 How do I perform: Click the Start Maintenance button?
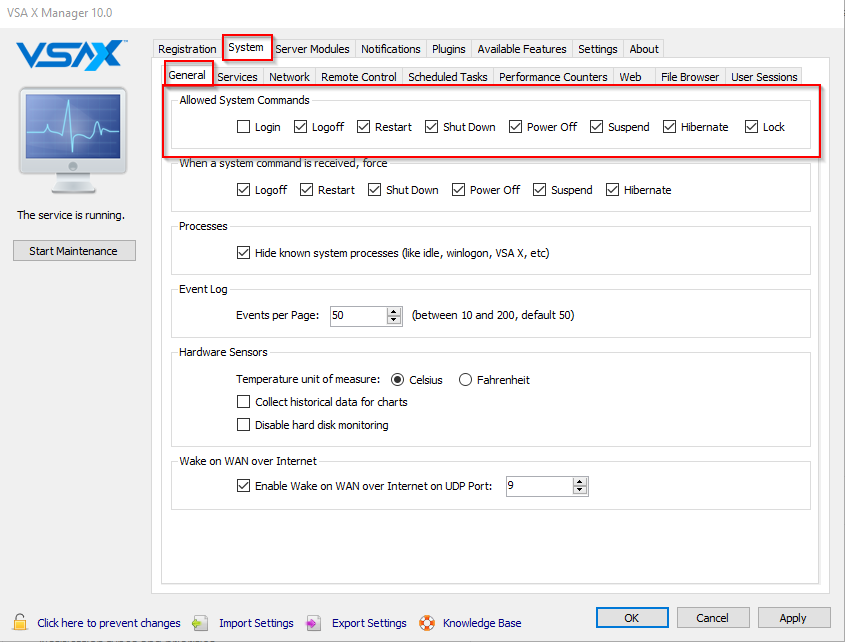[x=74, y=251]
